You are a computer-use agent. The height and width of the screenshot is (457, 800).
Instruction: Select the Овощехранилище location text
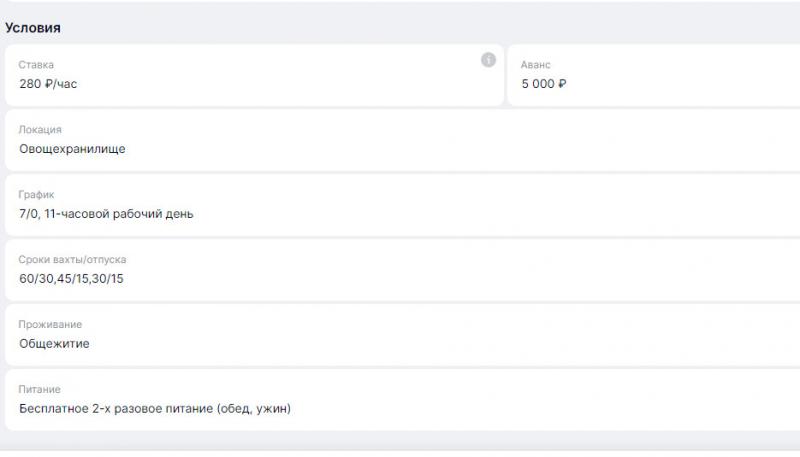(x=72, y=149)
